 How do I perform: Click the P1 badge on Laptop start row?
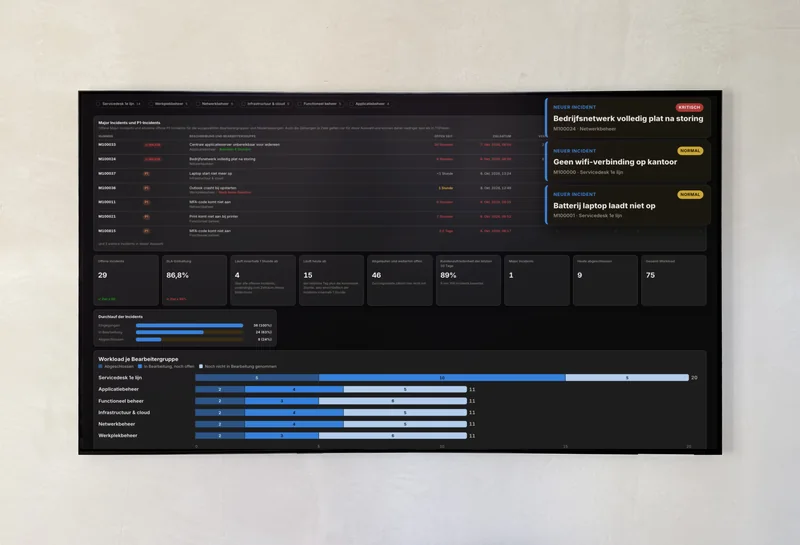coord(146,174)
